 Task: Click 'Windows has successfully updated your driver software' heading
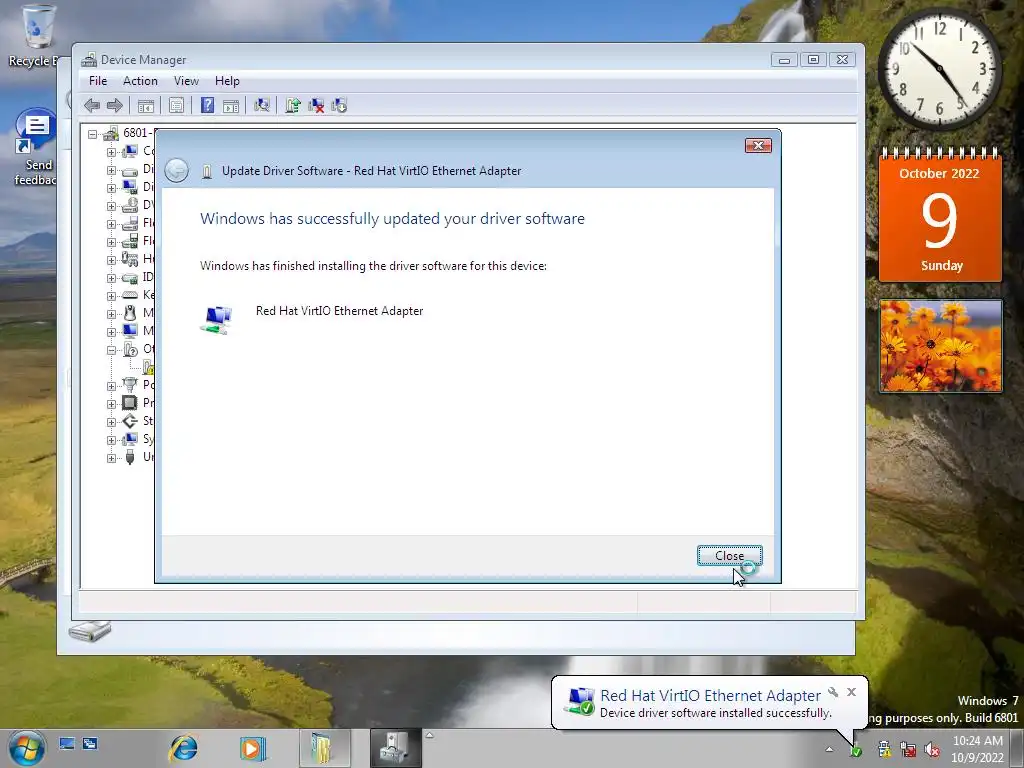pos(392,219)
